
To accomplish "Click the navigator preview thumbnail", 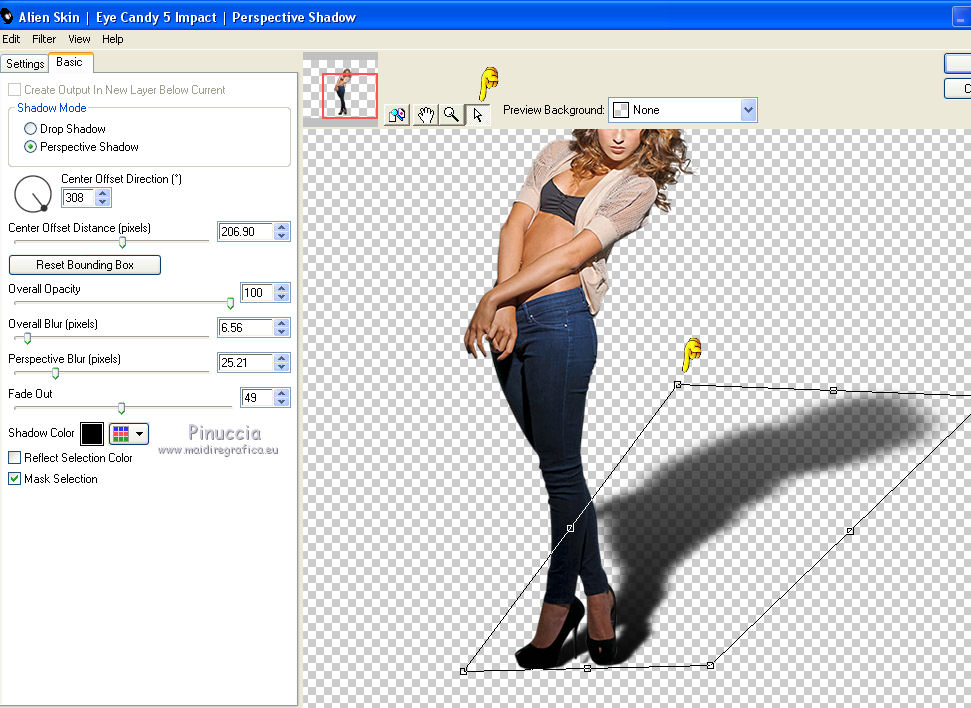I will 340,90.
